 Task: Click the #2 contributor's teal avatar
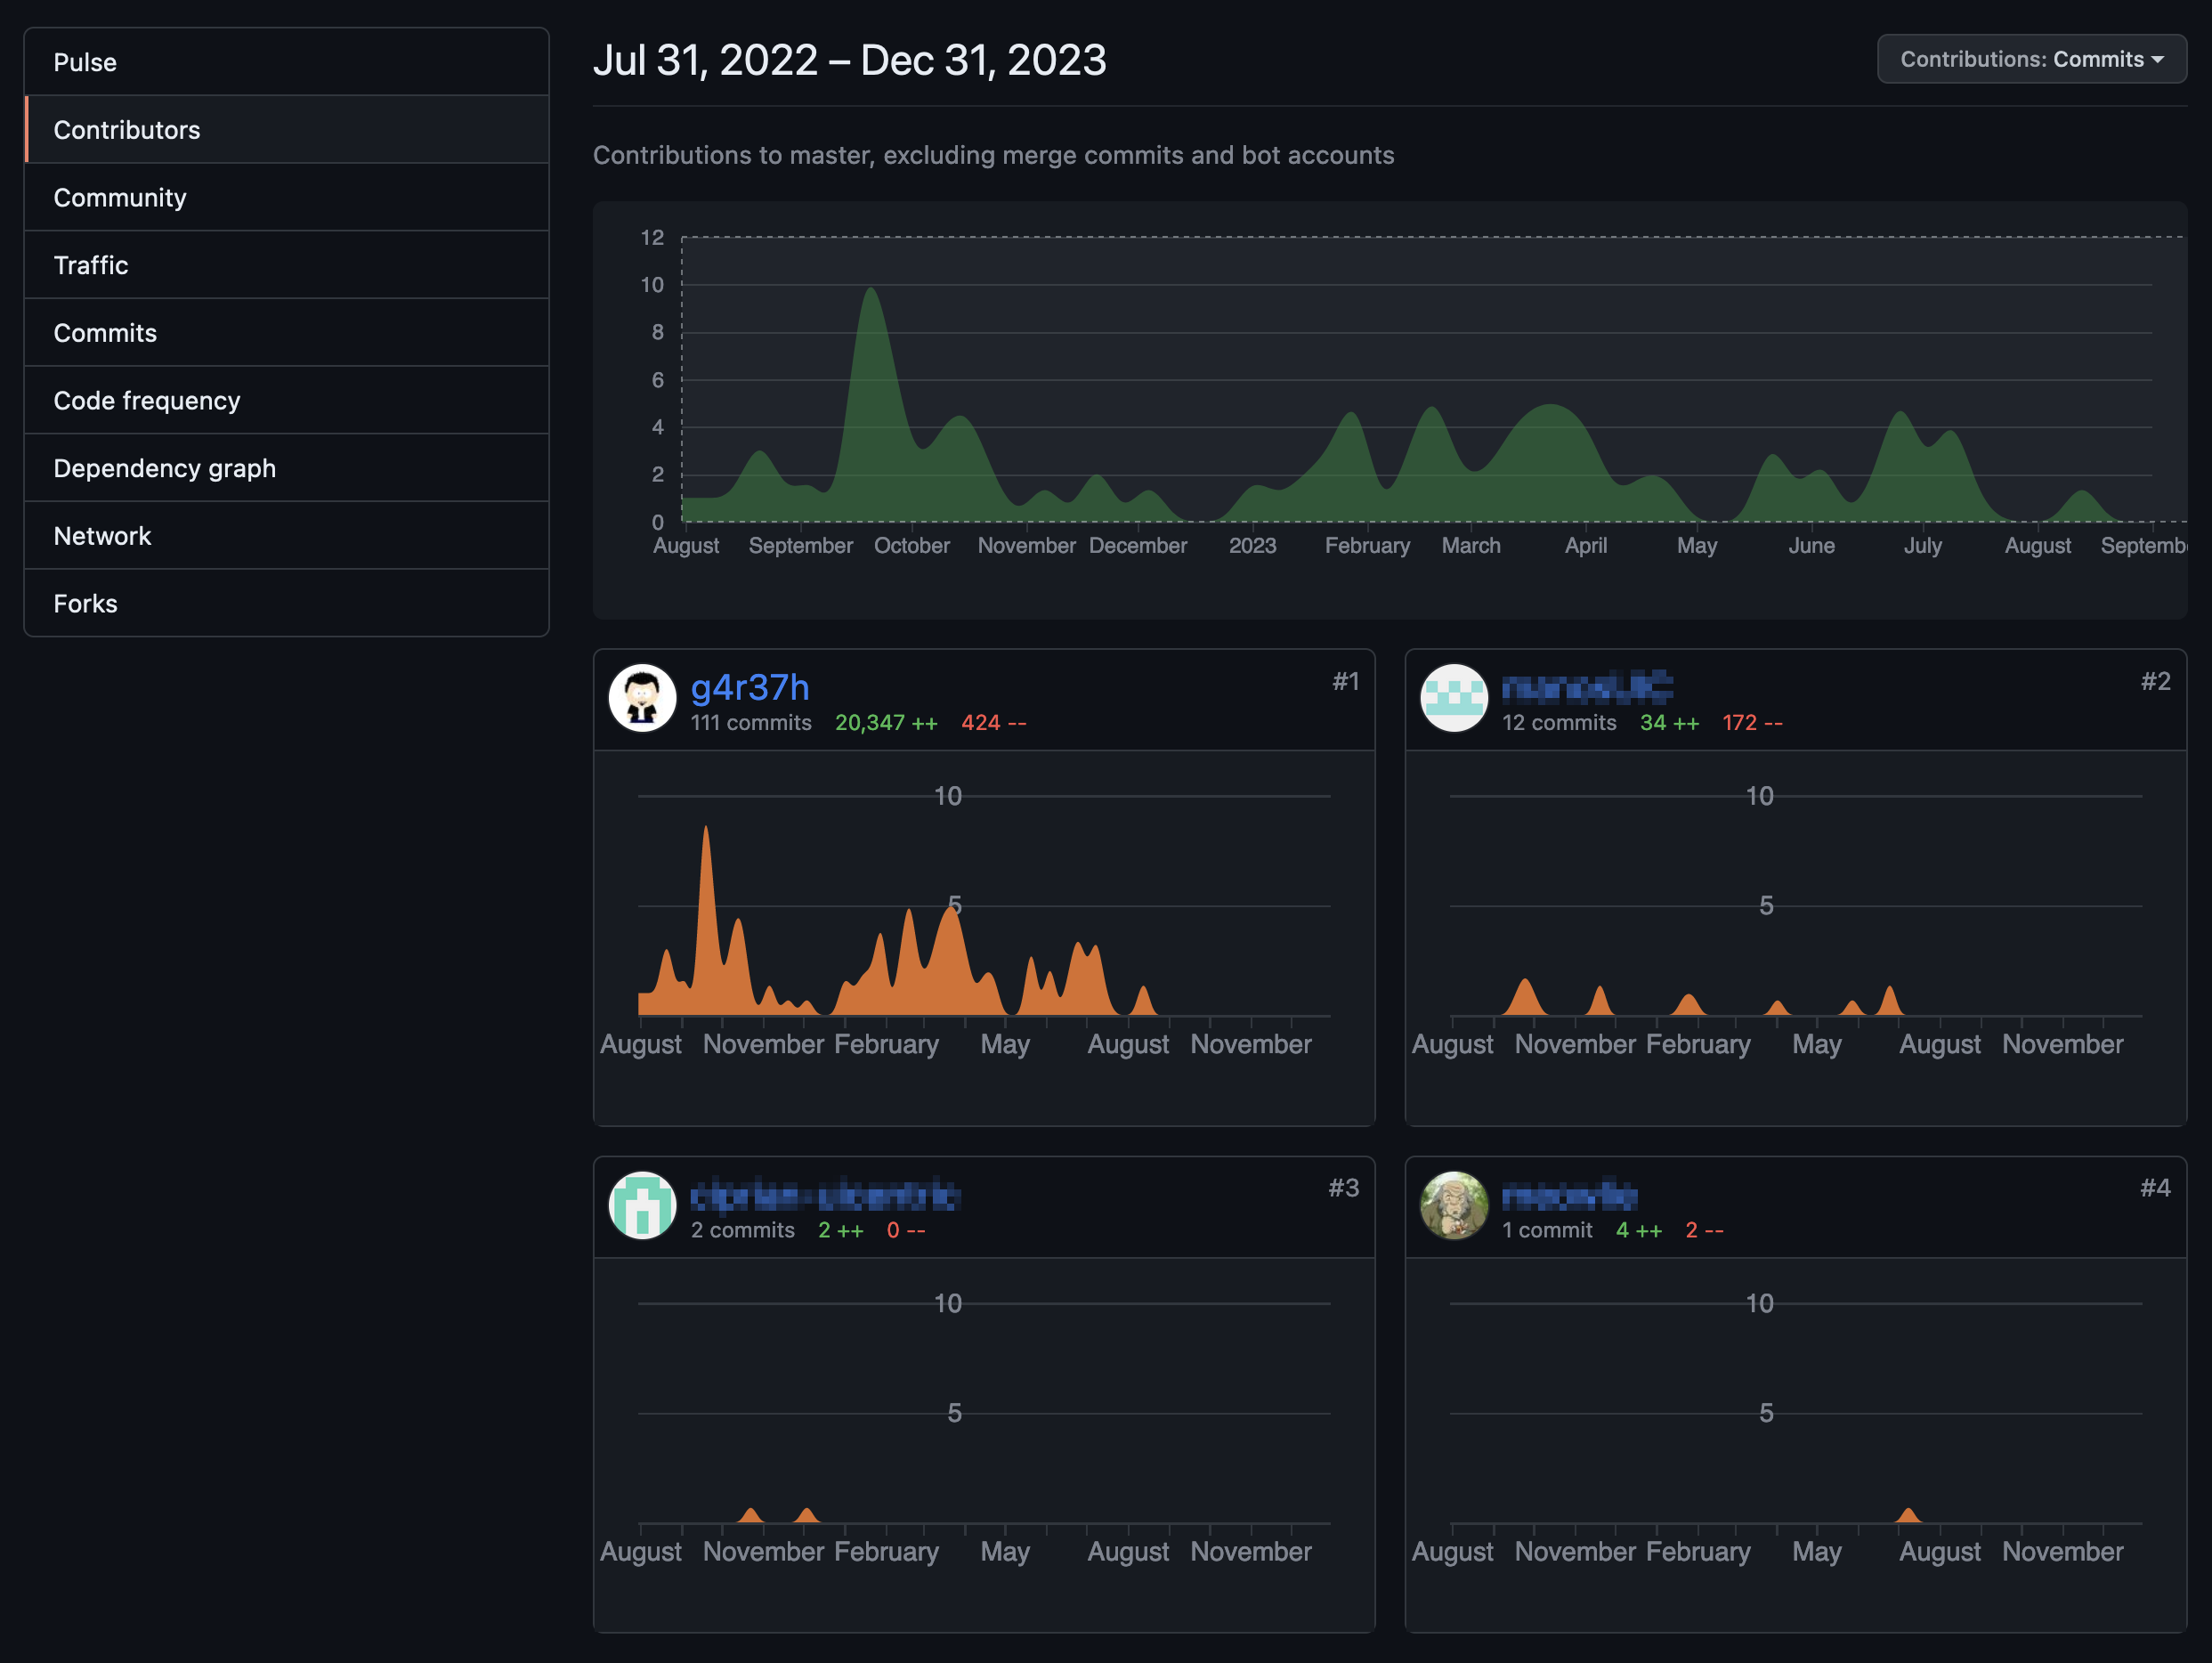click(x=1453, y=698)
